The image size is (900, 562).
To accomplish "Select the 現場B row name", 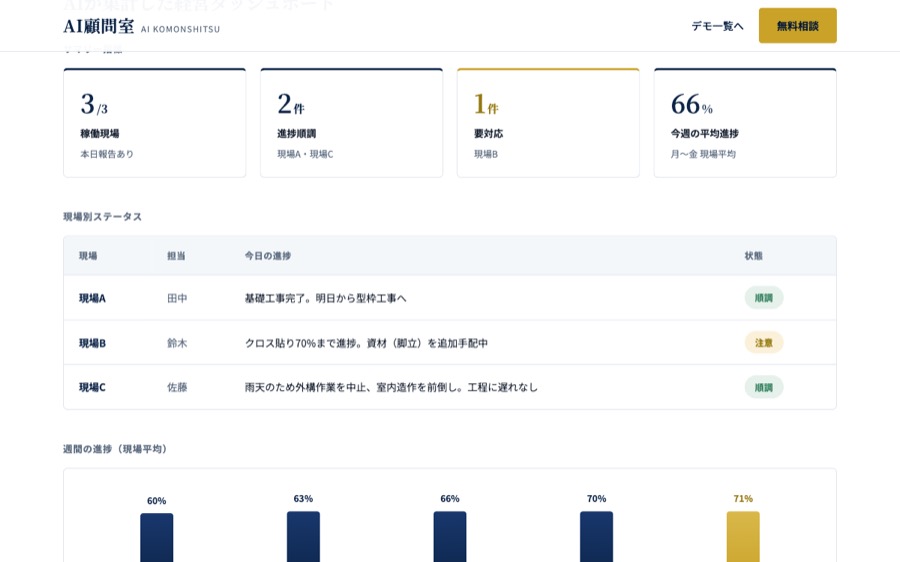I will click(x=92, y=343).
